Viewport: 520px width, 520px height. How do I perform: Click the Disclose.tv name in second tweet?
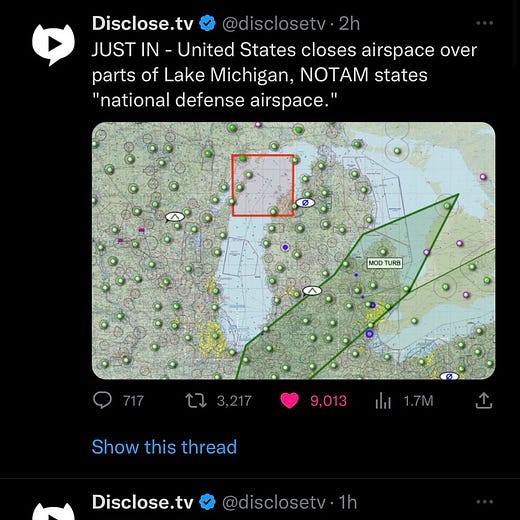143,502
